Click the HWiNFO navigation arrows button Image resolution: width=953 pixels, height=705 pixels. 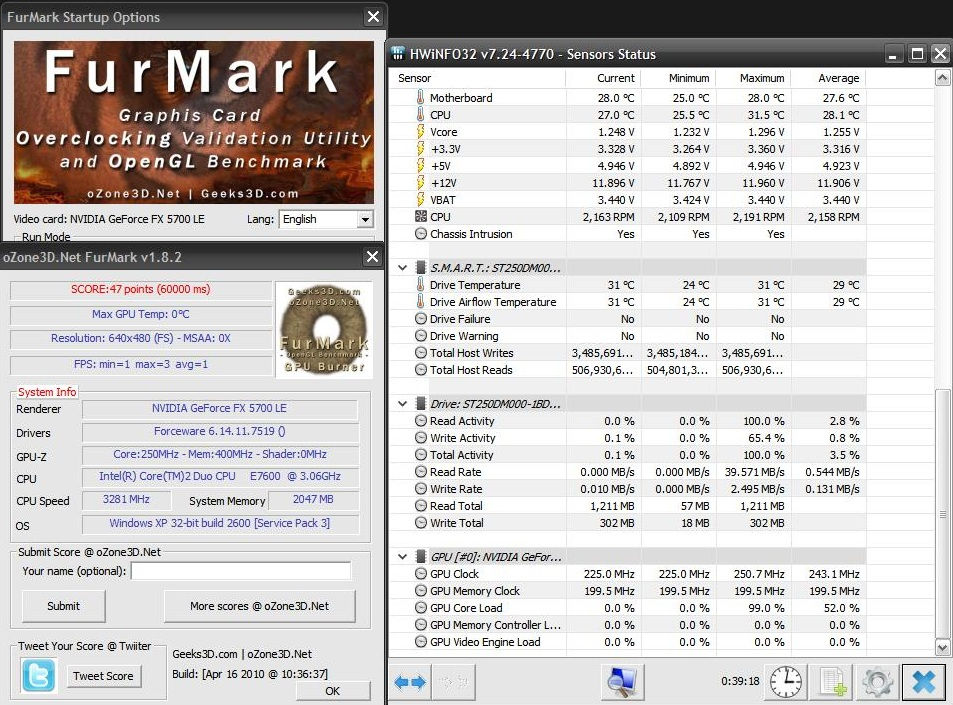click(x=410, y=682)
